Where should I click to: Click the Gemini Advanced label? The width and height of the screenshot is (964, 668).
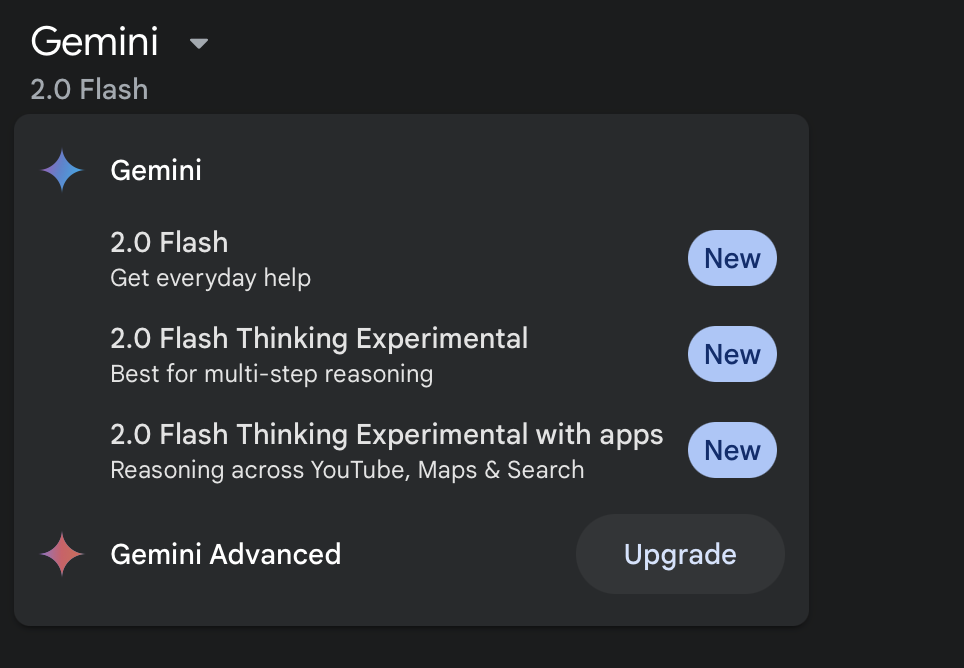coord(226,554)
